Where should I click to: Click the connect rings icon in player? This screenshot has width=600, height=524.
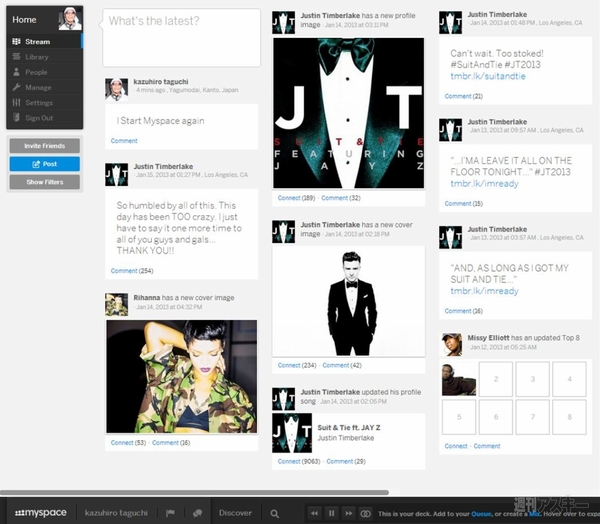(x=366, y=513)
